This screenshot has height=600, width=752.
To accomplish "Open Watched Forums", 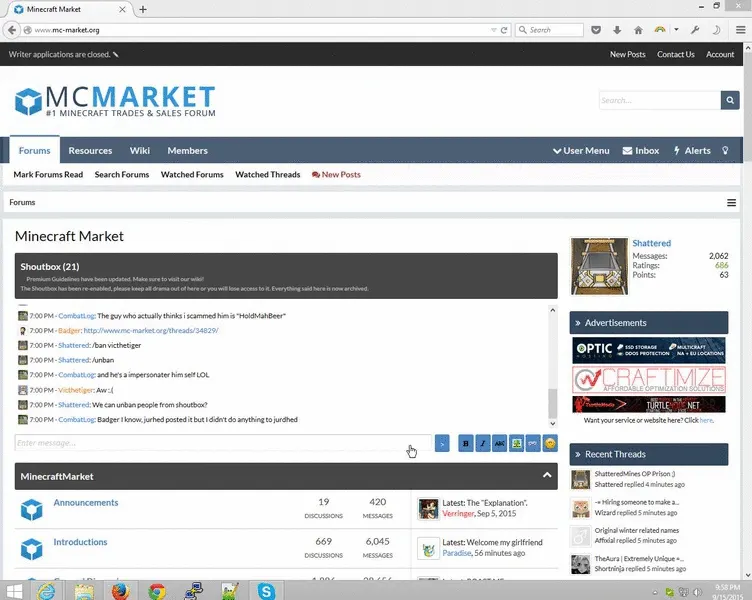I will tap(192, 175).
